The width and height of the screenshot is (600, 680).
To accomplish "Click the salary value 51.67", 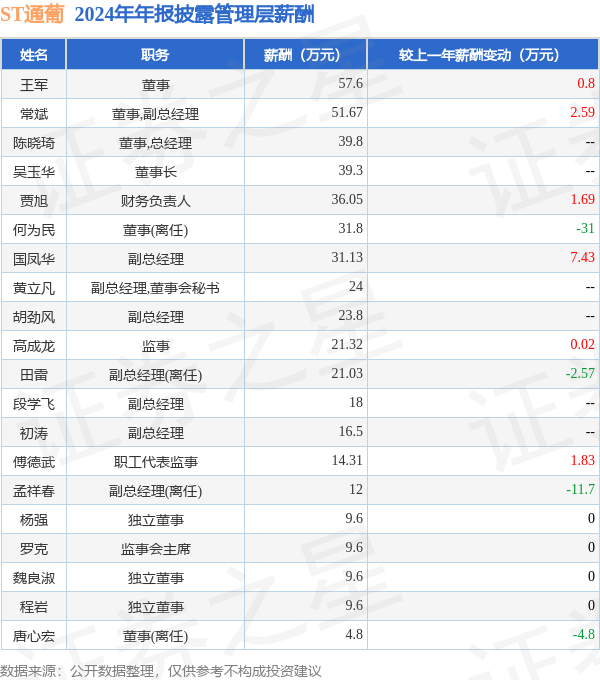I will click(x=347, y=112).
